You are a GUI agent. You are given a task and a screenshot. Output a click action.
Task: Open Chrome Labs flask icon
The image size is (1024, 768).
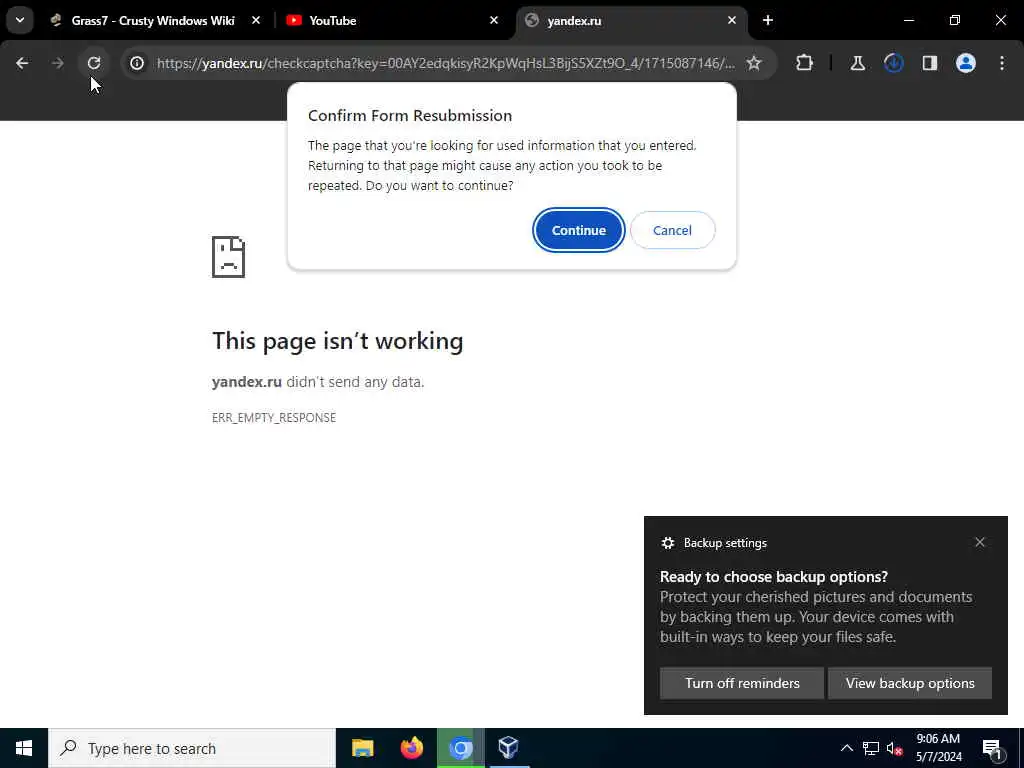[x=857, y=63]
